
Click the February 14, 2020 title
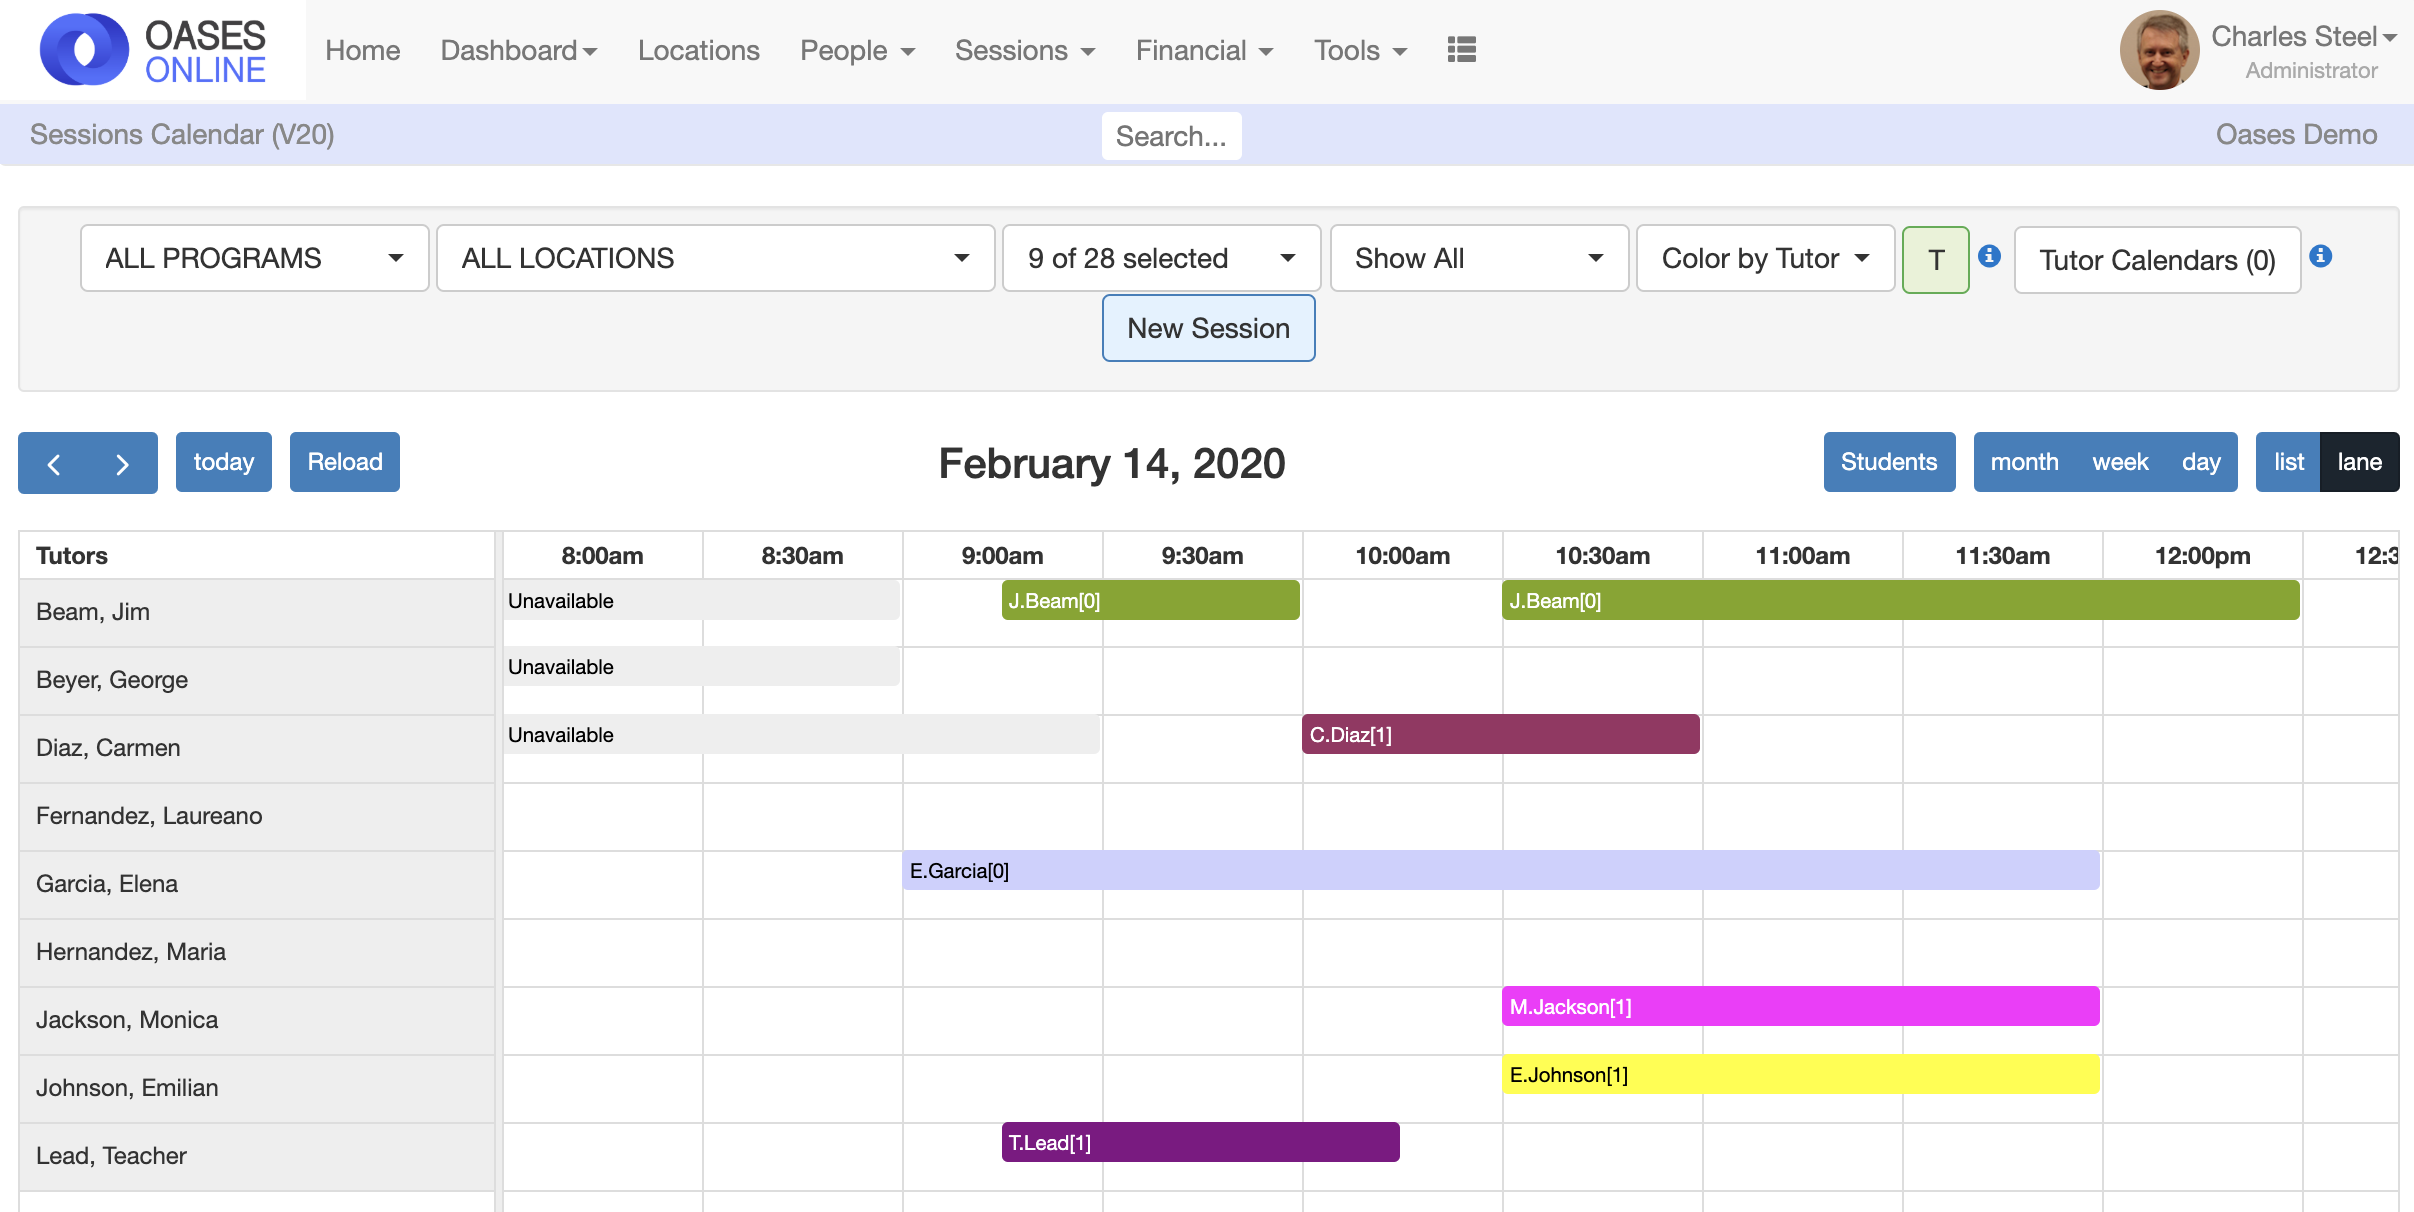(1111, 463)
